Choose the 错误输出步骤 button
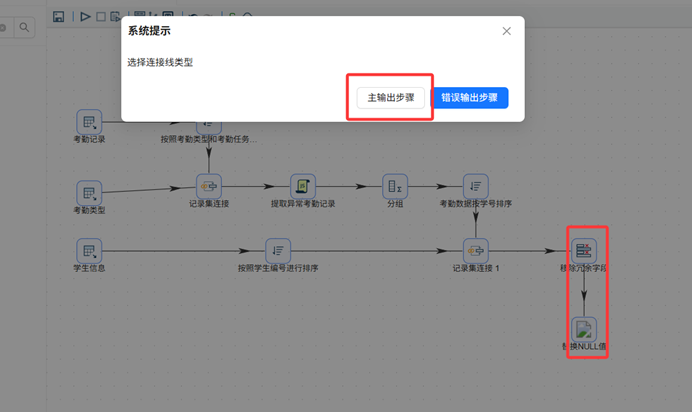Screen dimensions: 692x412 tap(470, 97)
